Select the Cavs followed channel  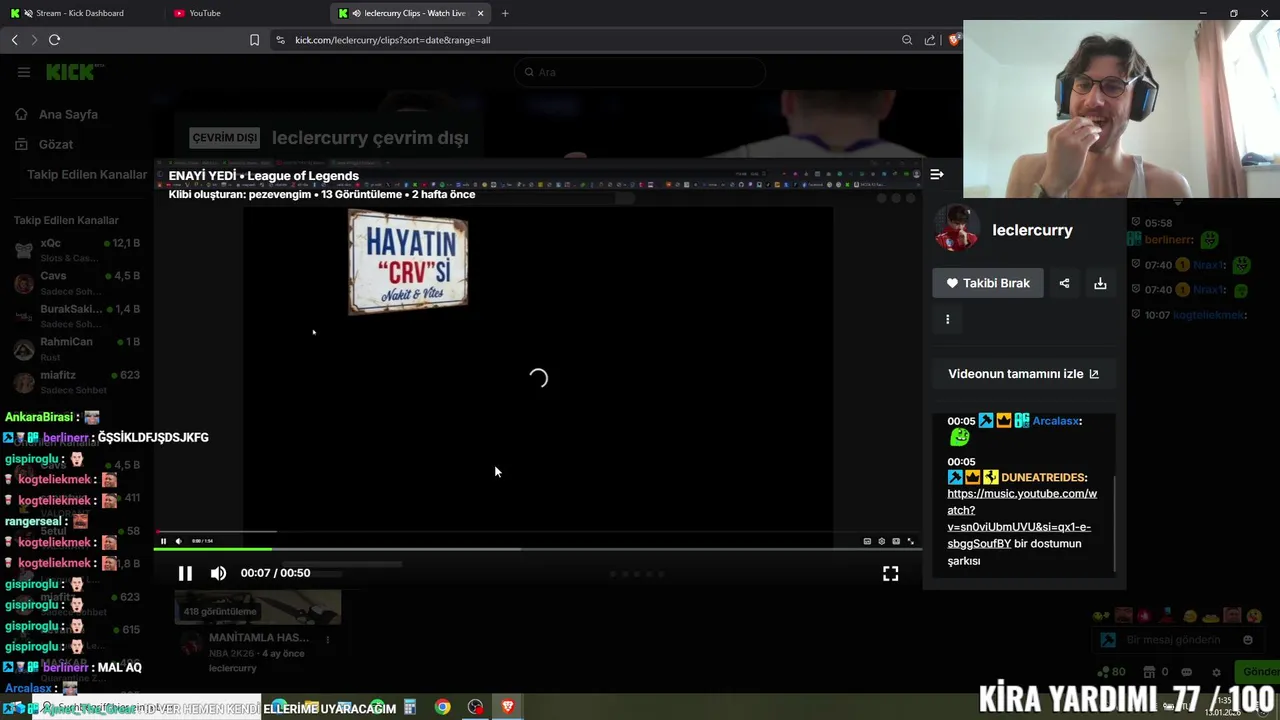[78, 282]
